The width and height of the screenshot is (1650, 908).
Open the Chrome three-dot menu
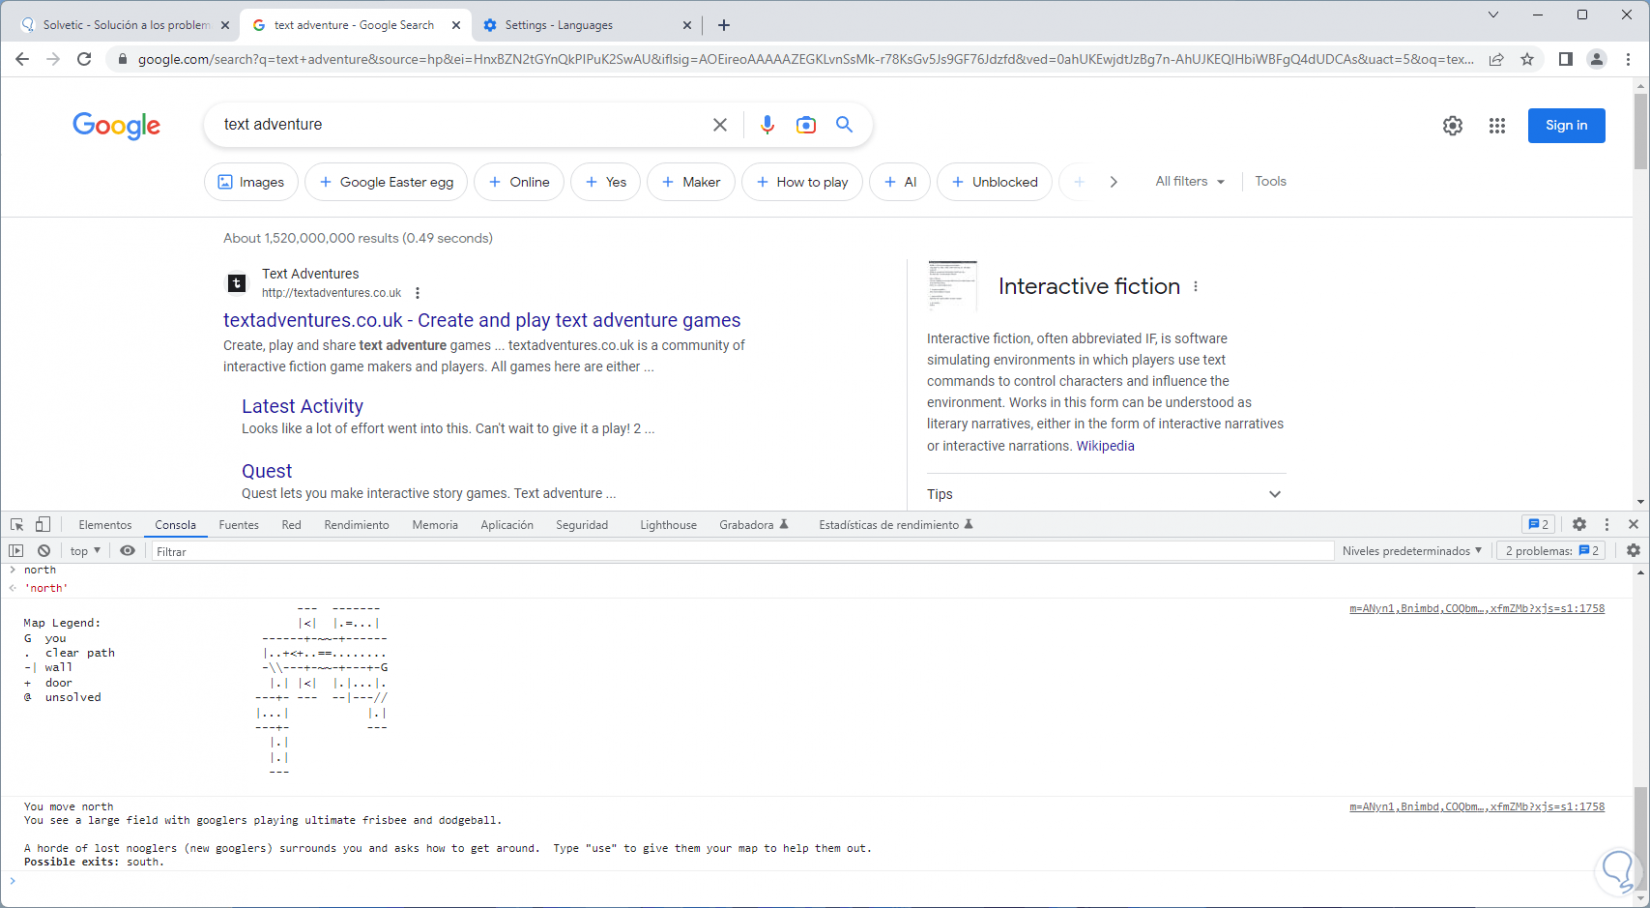tap(1628, 59)
